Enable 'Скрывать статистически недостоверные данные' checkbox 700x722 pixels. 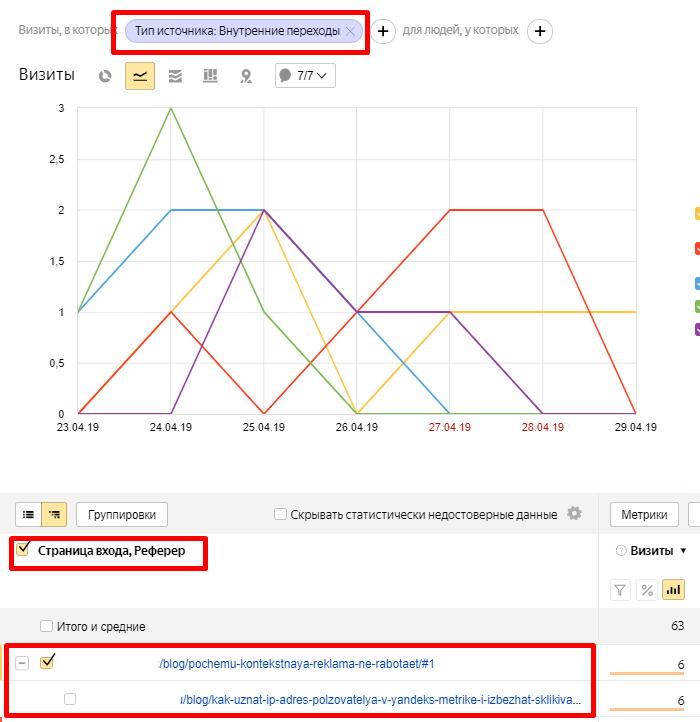[281, 515]
